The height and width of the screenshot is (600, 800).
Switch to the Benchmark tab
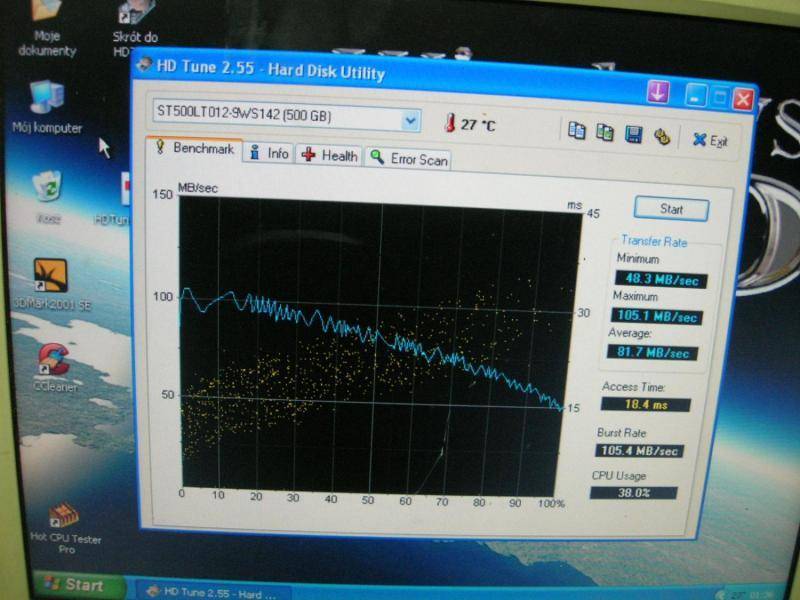(x=195, y=148)
